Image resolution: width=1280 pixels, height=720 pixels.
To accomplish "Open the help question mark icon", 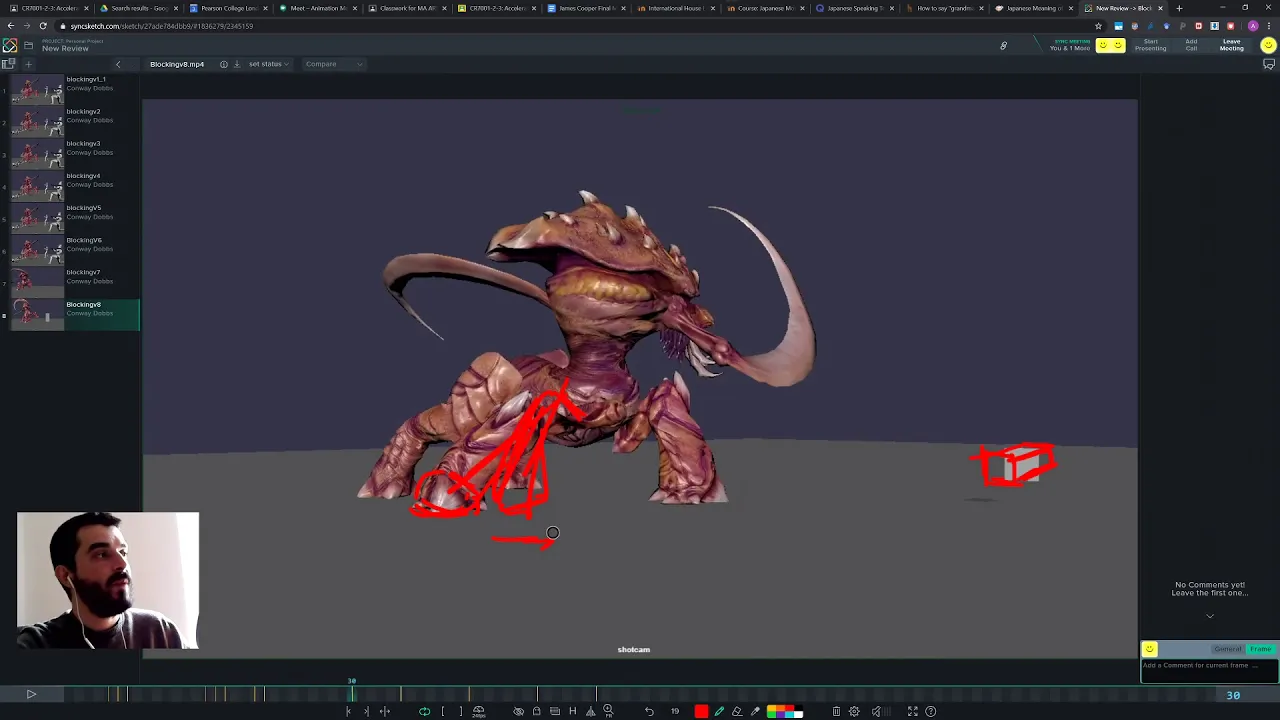I will (x=930, y=711).
